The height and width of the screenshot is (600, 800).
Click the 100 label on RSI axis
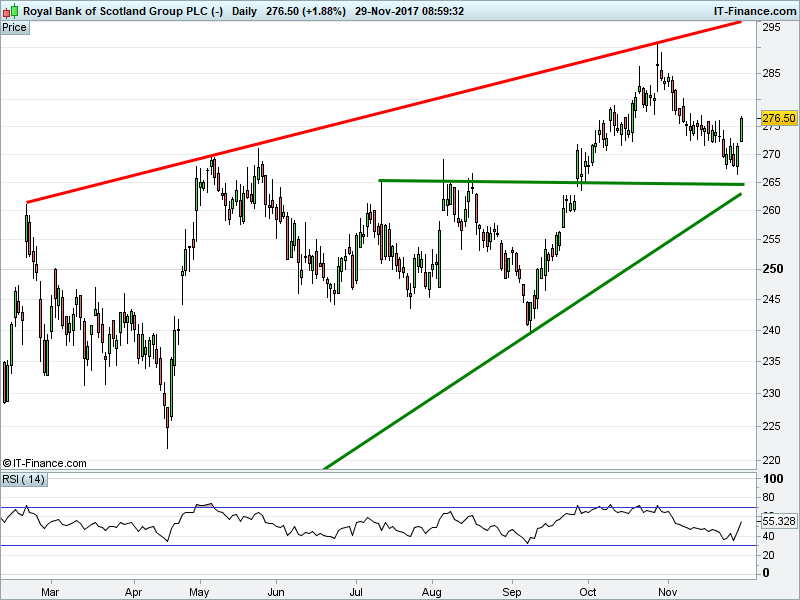pyautogui.click(x=772, y=479)
